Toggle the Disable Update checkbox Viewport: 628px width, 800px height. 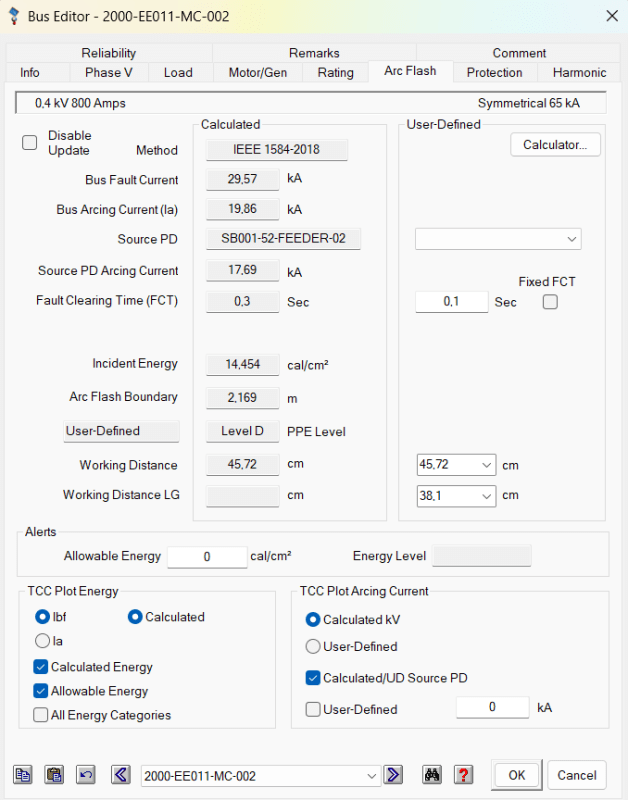pyautogui.click(x=30, y=142)
